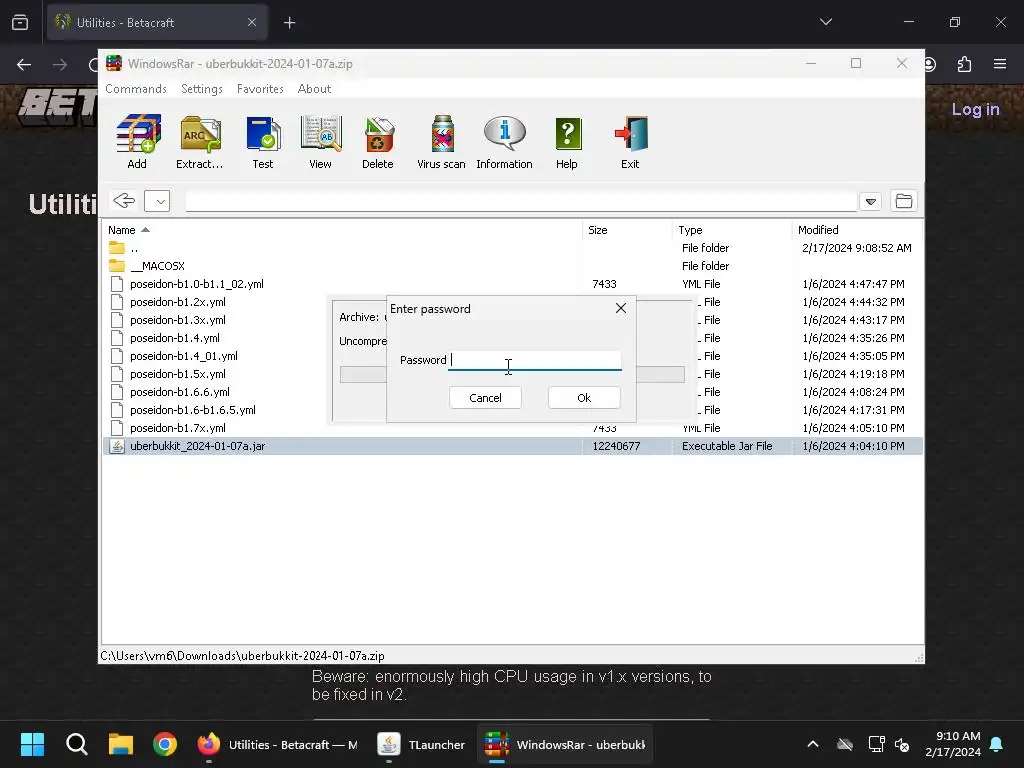Start a Virus scan
This screenshot has width=1024, height=768.
pyautogui.click(x=441, y=142)
